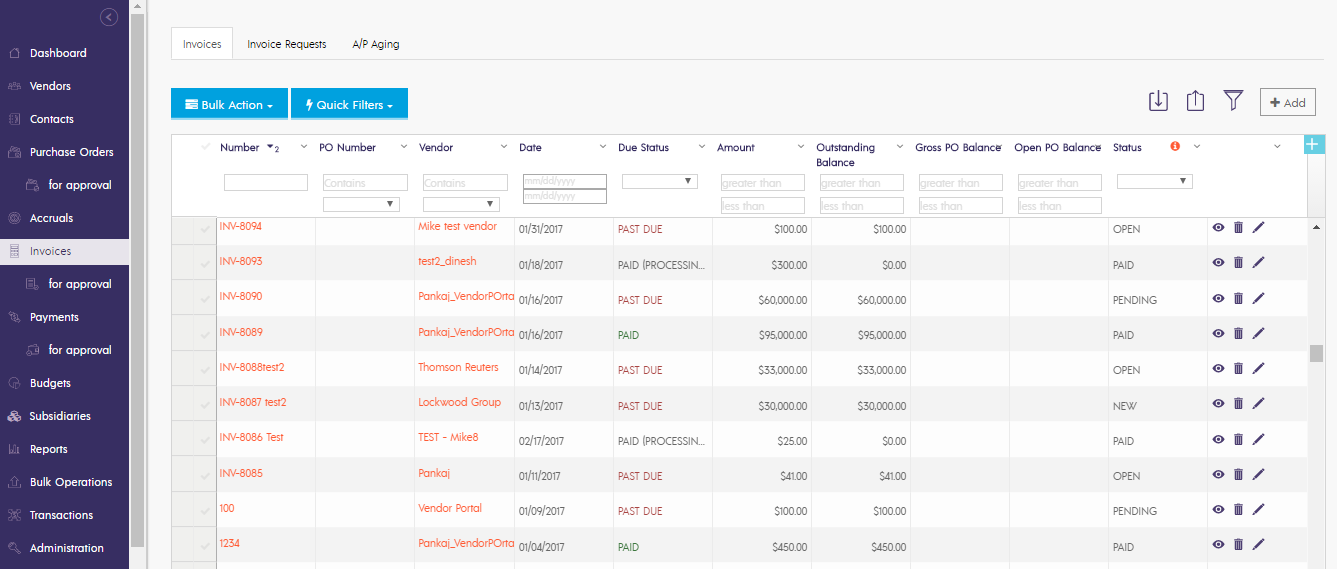Switch to the Invoice Requests tab

point(286,44)
